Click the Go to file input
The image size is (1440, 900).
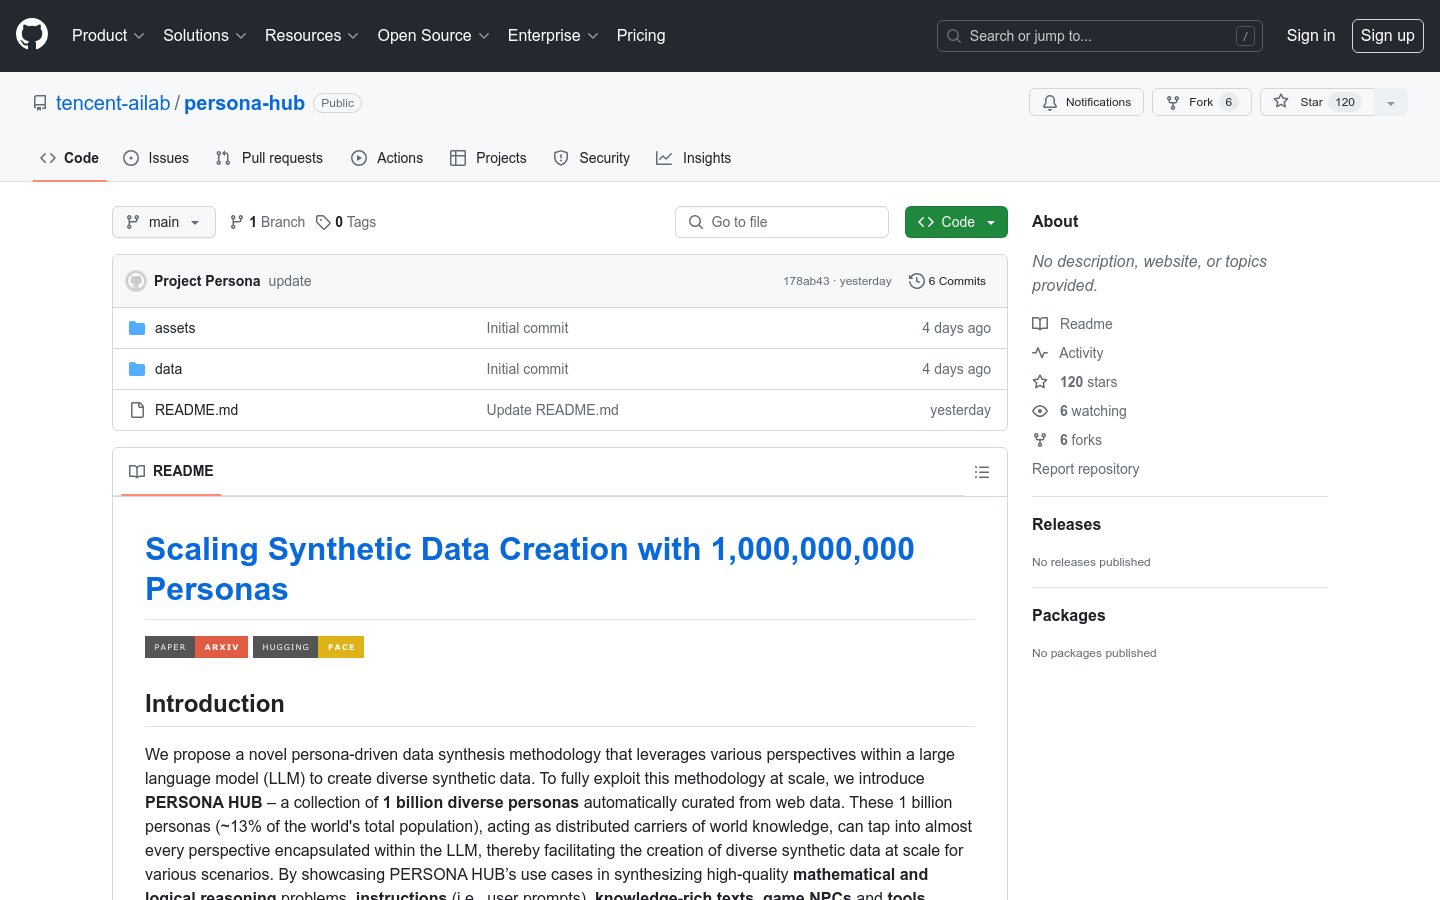coord(782,222)
